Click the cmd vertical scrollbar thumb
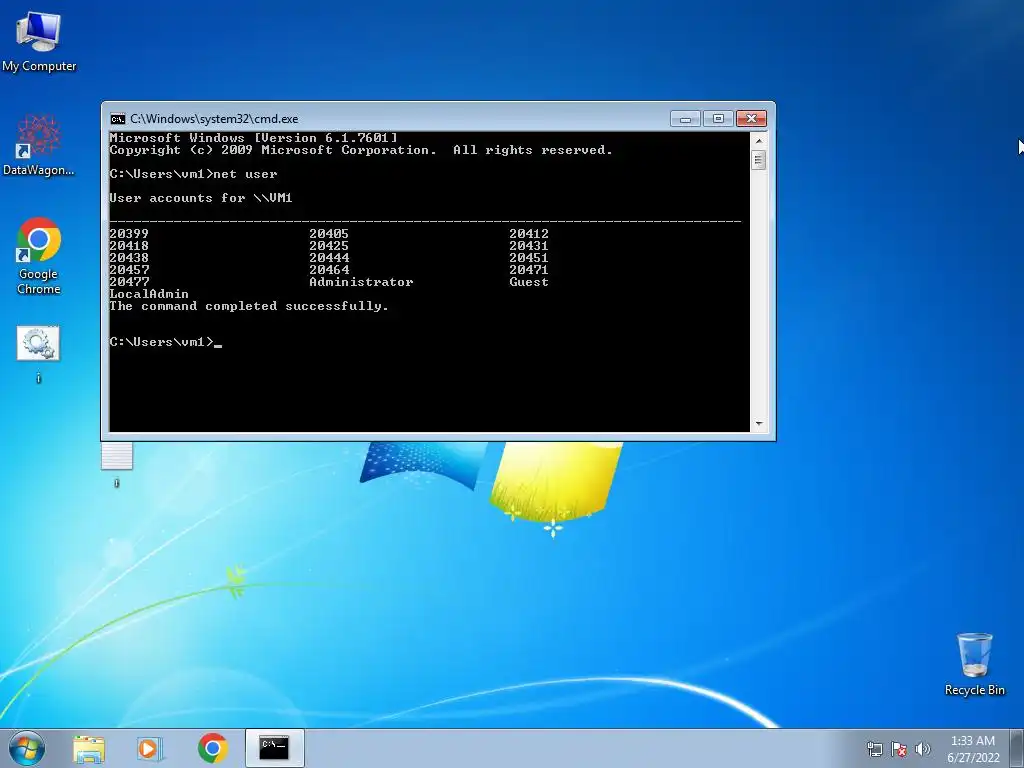This screenshot has height=768, width=1024. pyautogui.click(x=758, y=160)
